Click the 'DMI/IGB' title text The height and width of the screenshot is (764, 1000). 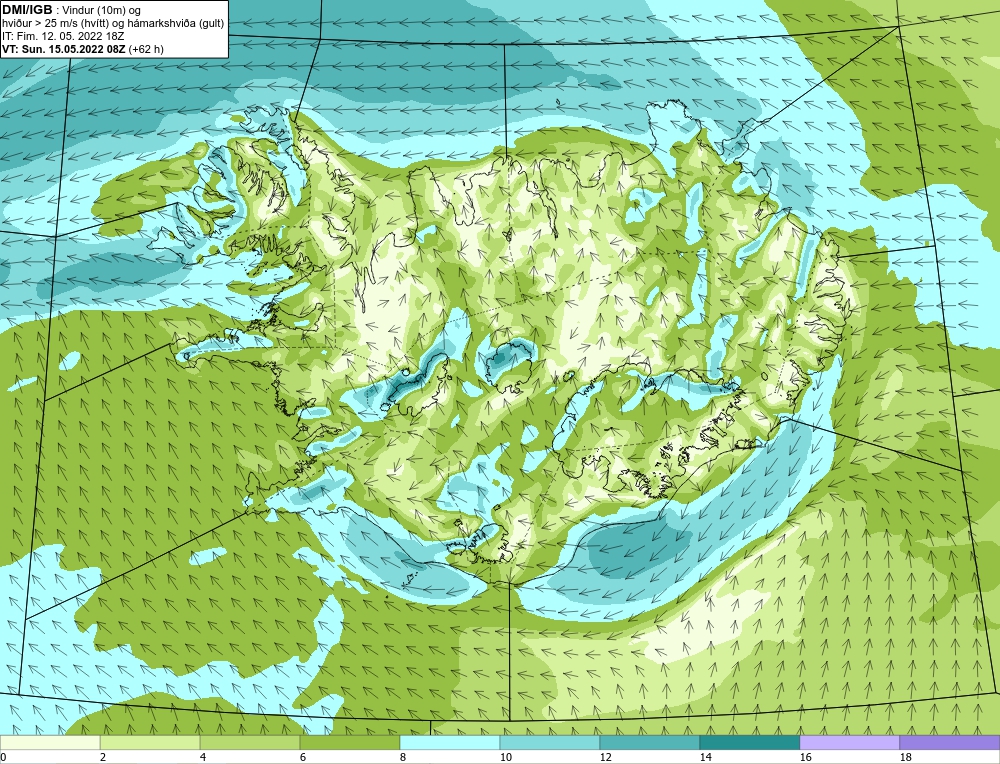click(x=27, y=10)
